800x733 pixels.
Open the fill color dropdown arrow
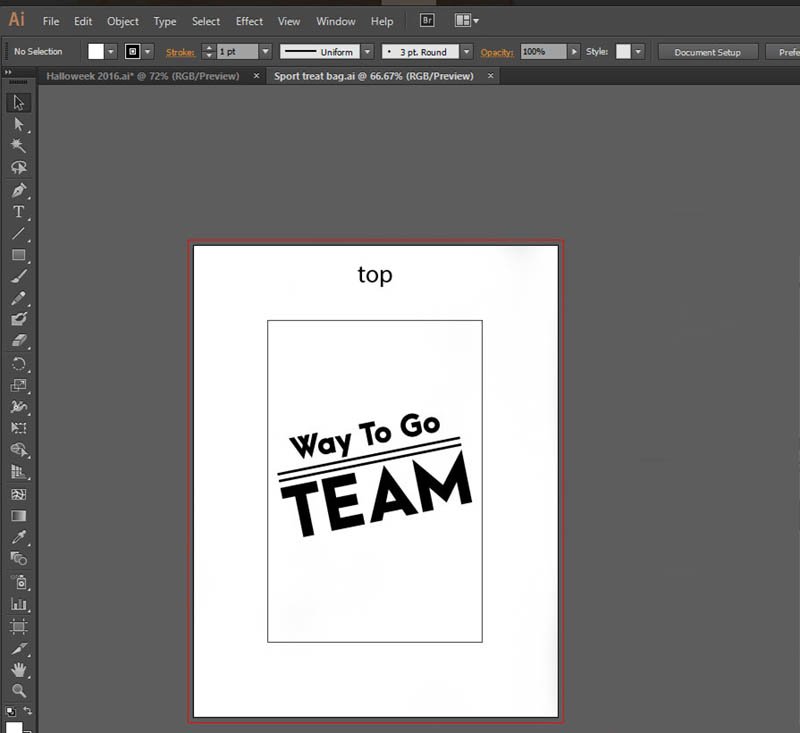[x=111, y=52]
